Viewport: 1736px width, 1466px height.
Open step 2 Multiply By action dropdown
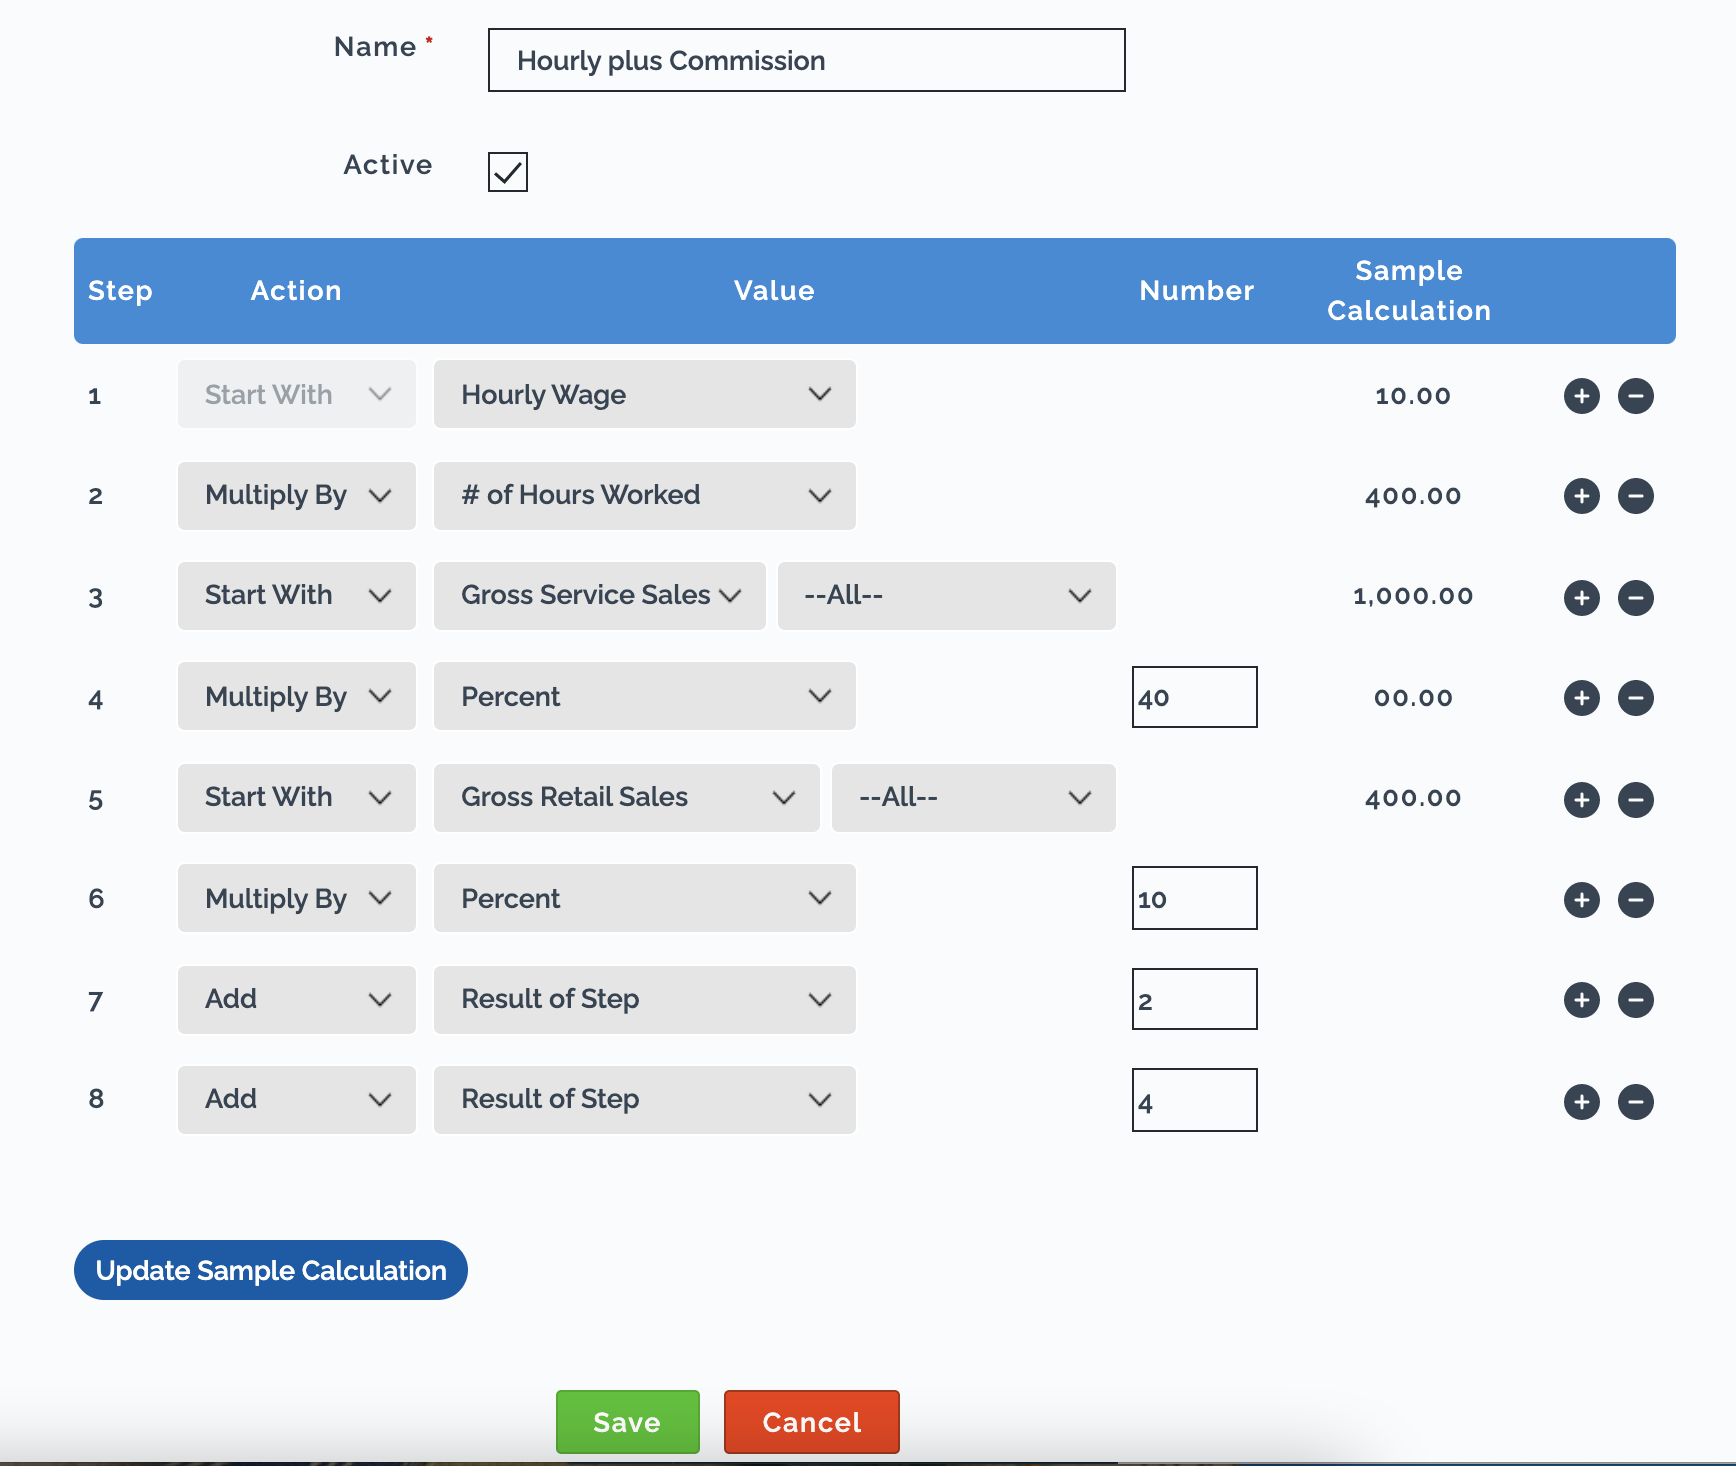coord(297,496)
